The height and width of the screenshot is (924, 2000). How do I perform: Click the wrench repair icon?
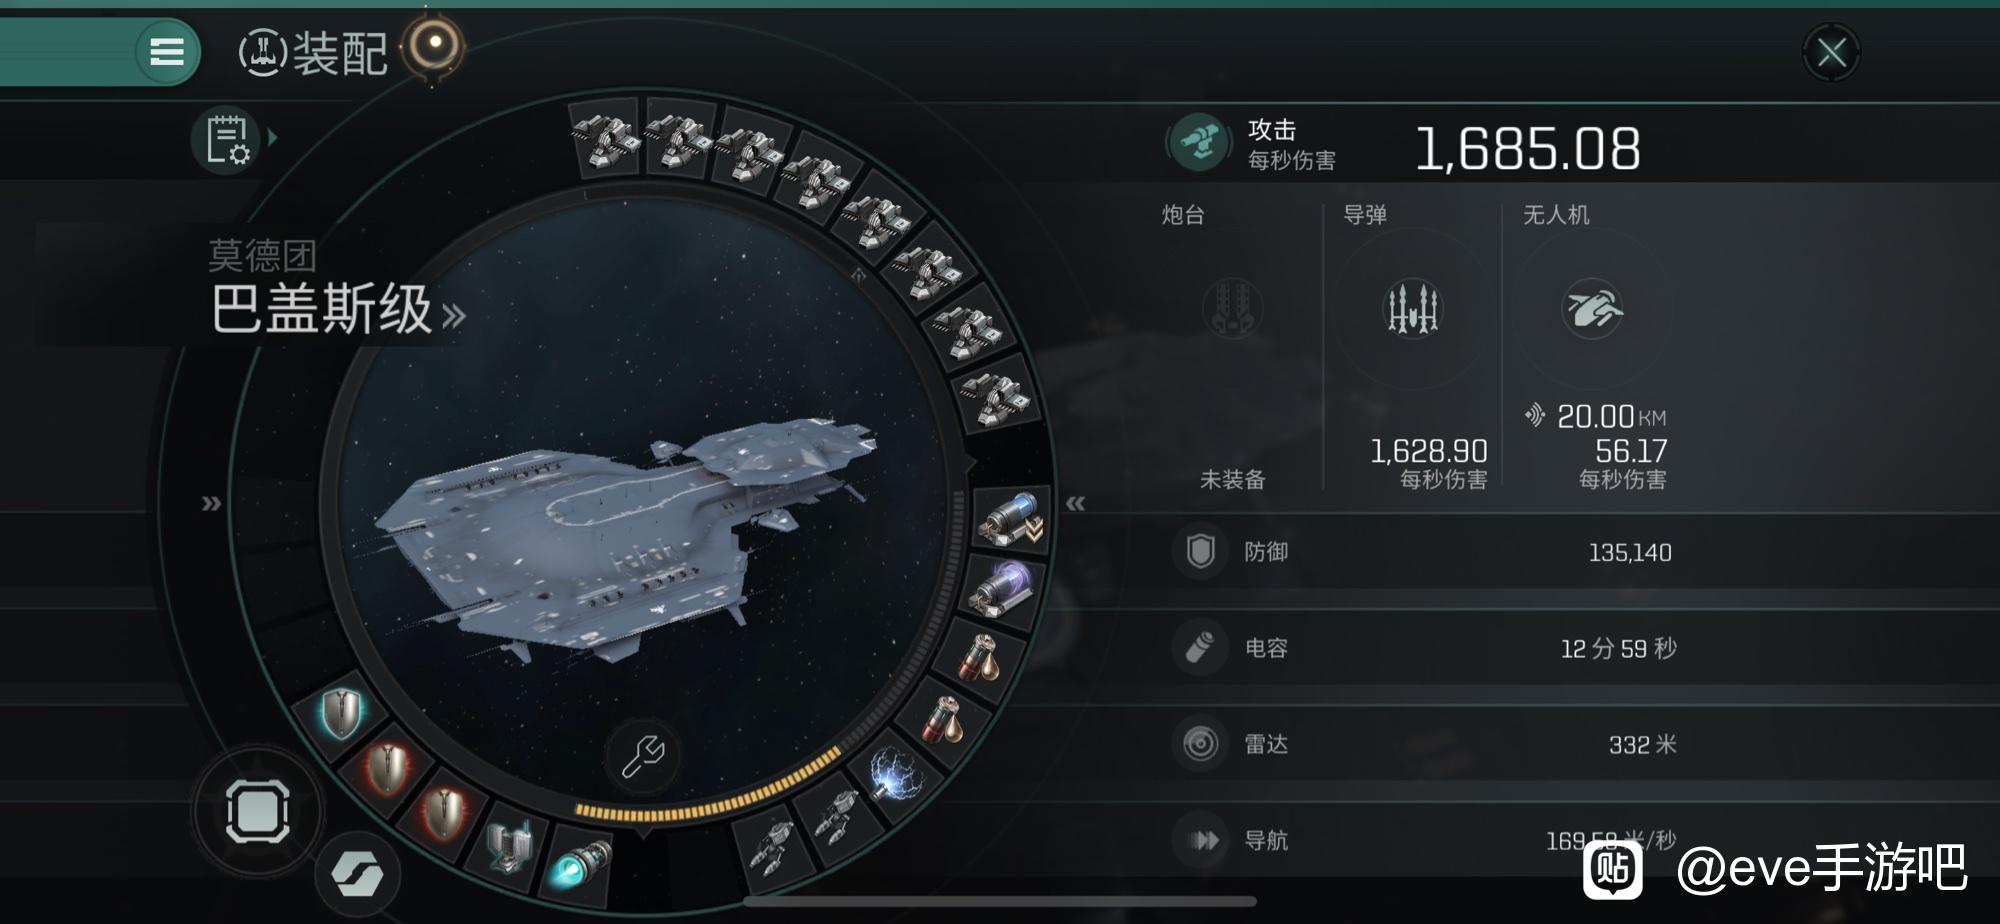point(643,754)
